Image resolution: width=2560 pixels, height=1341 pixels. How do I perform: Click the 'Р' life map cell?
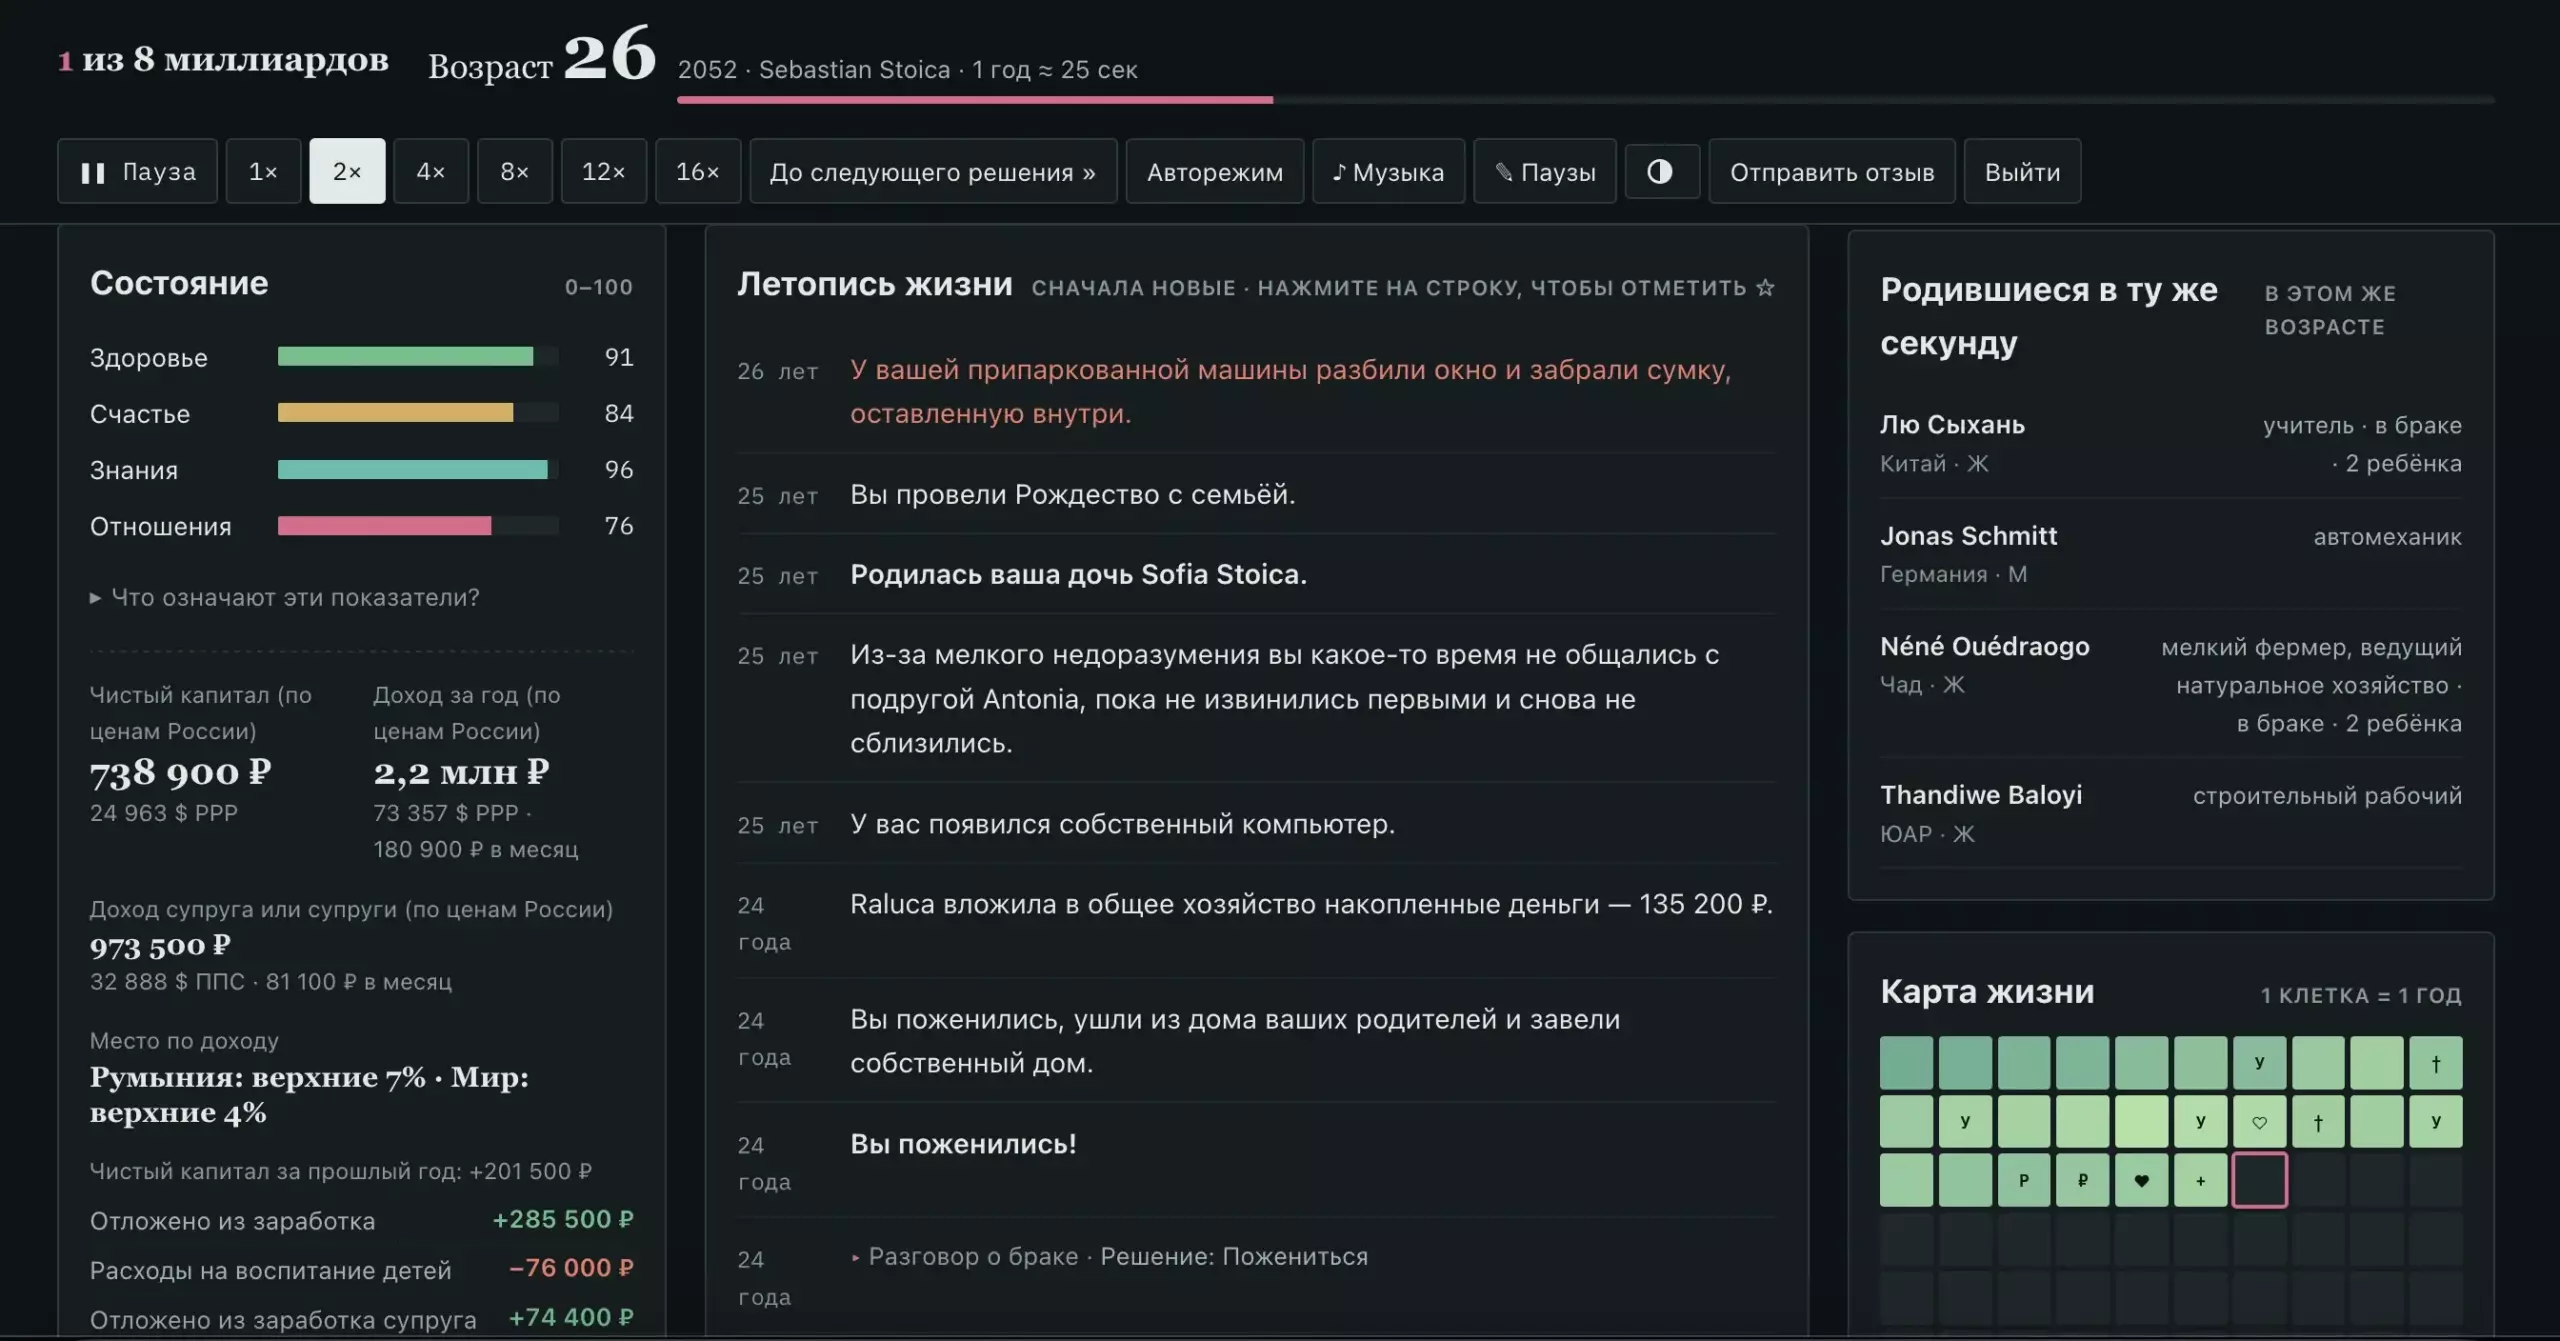[2024, 1180]
